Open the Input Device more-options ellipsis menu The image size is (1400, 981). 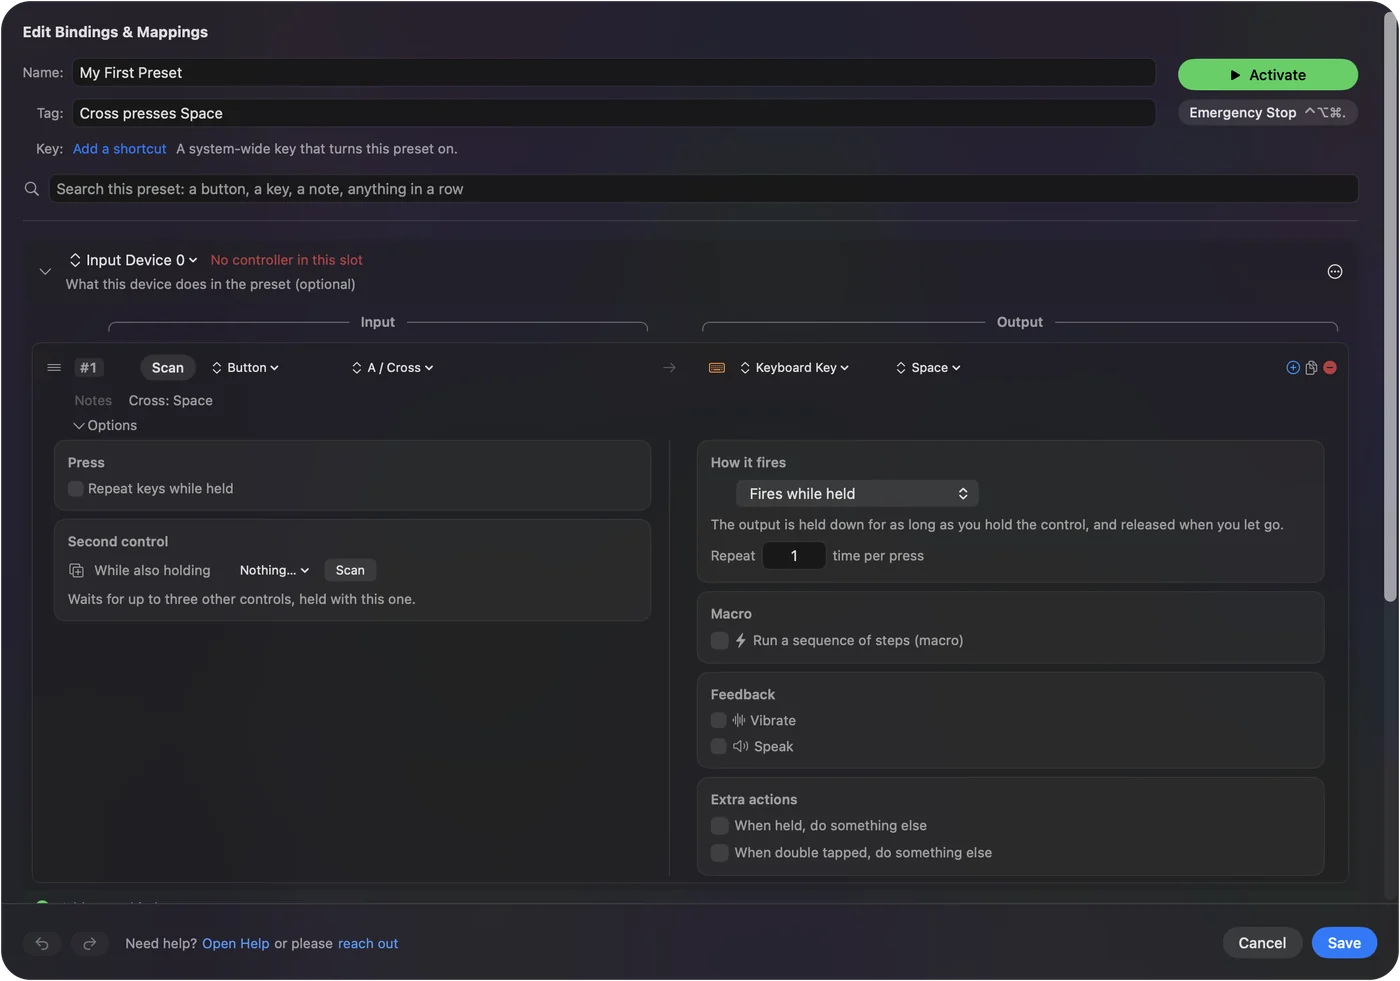point(1335,272)
